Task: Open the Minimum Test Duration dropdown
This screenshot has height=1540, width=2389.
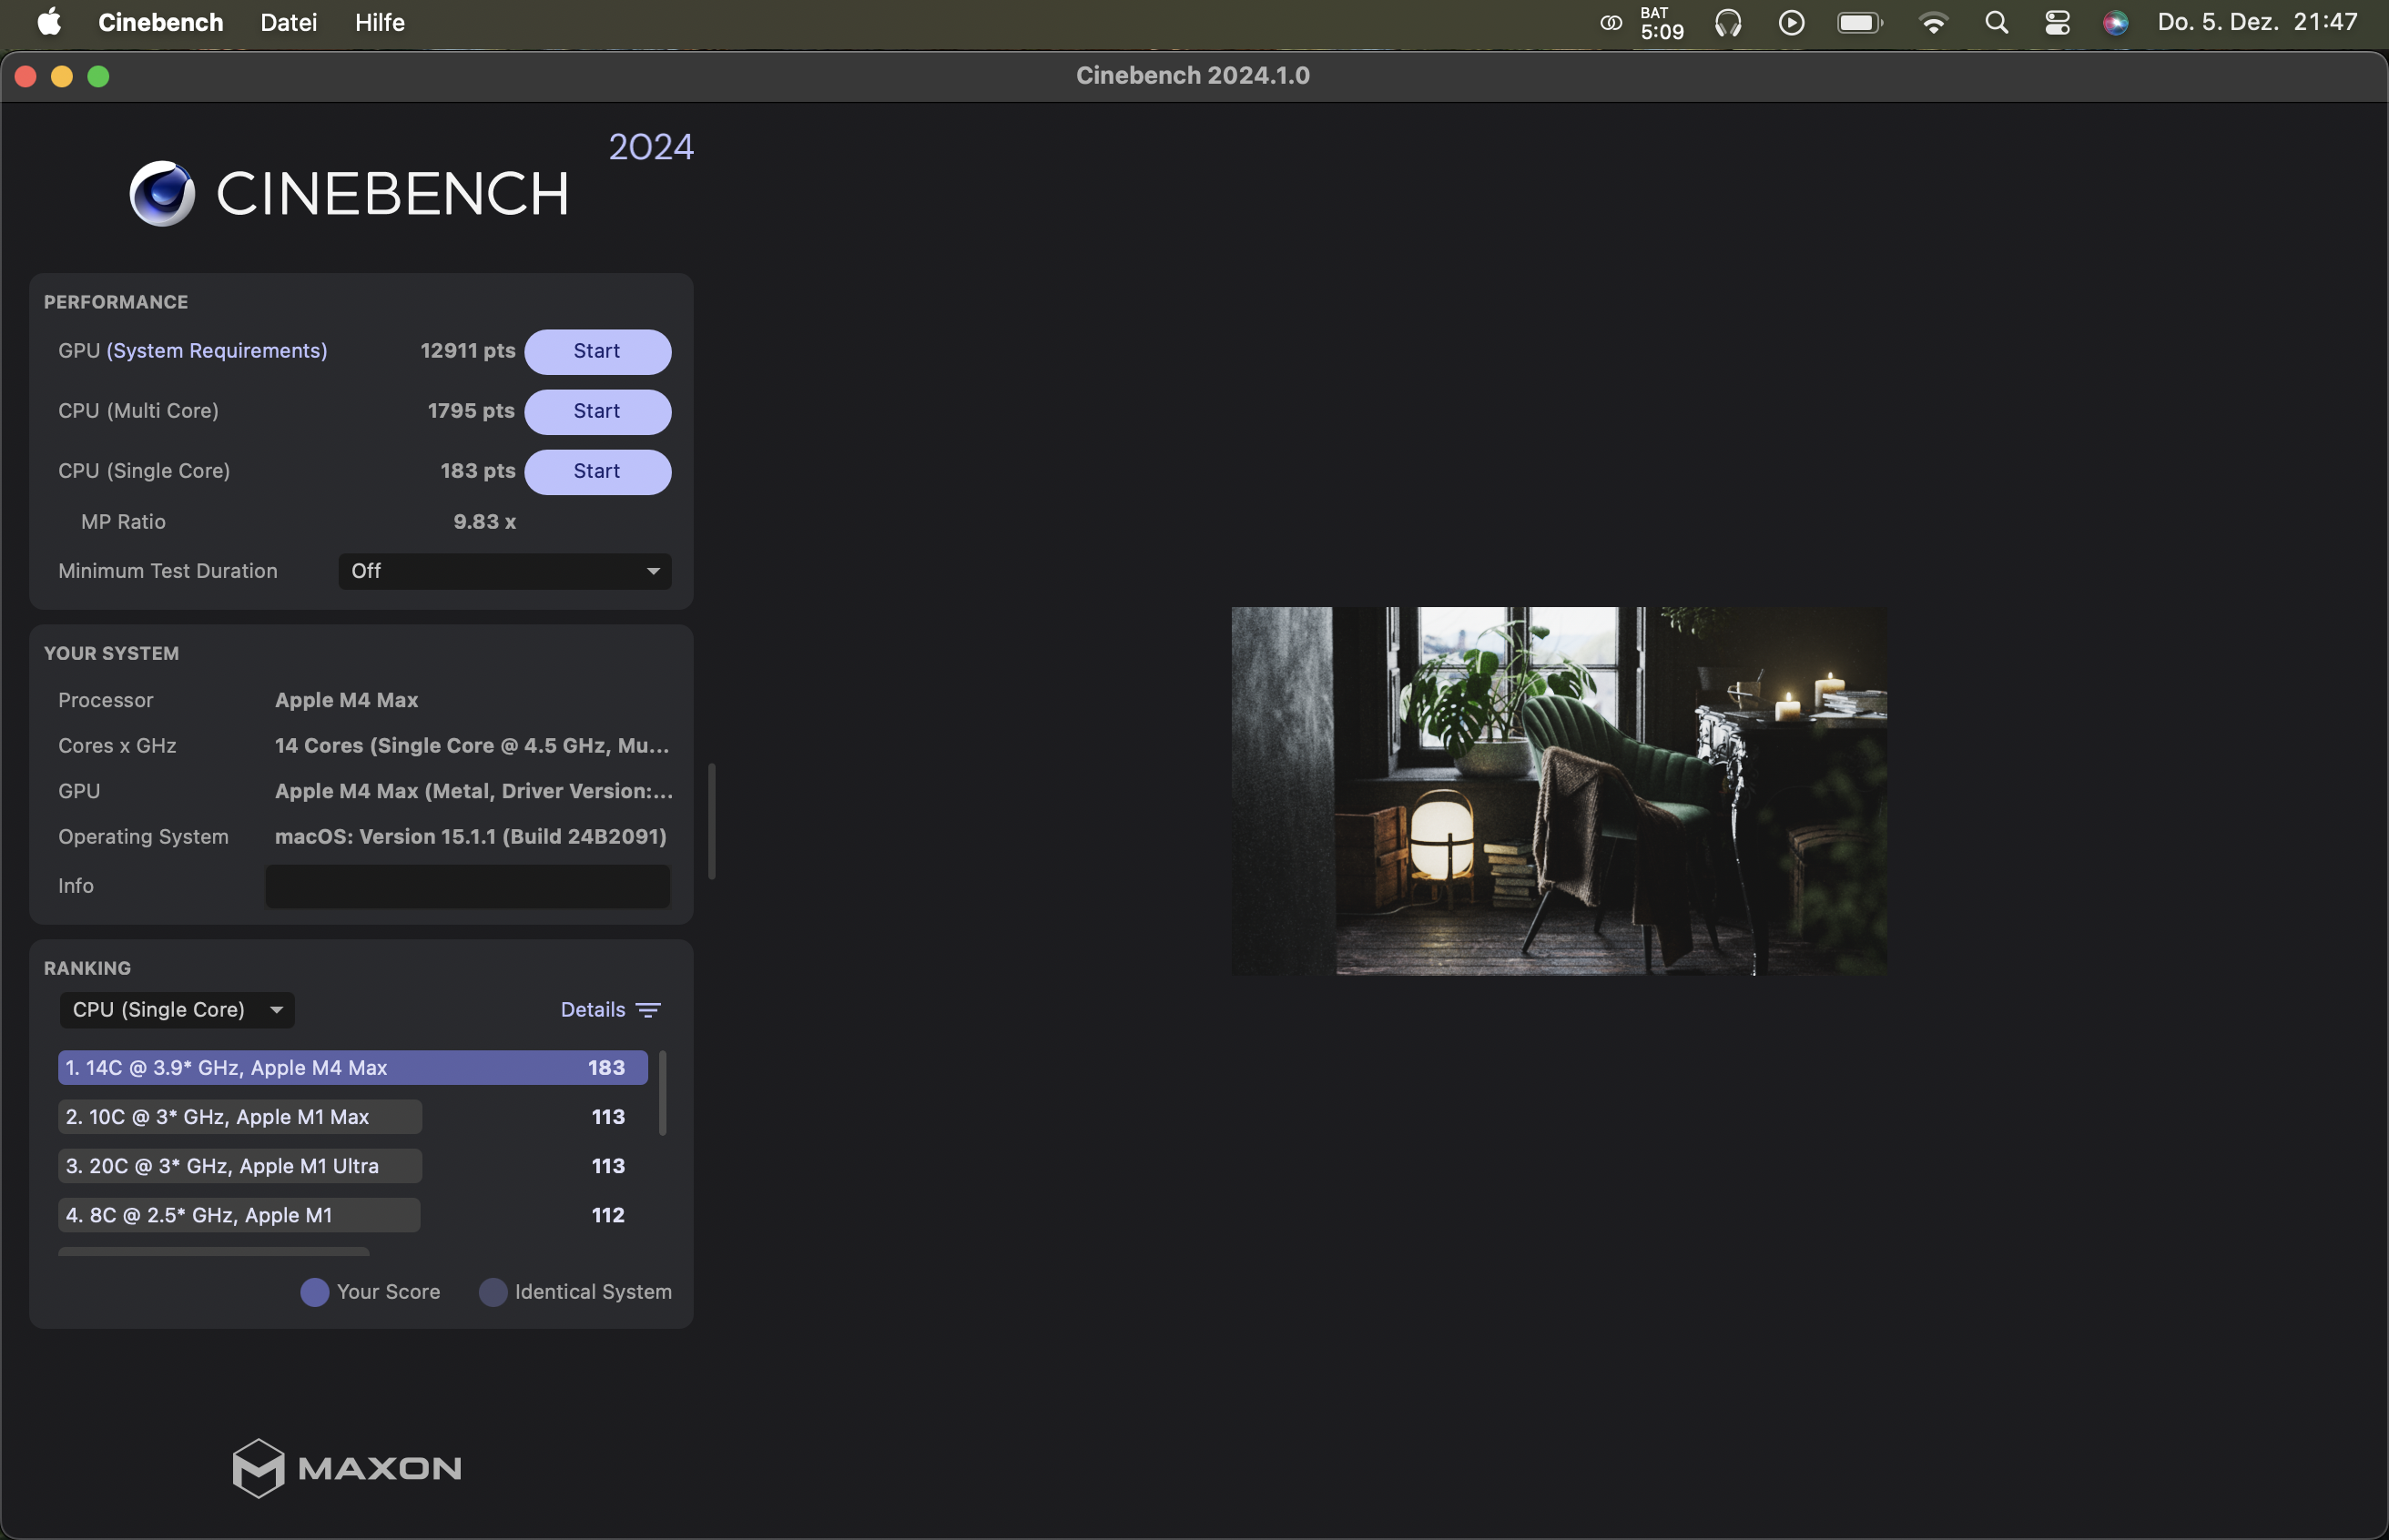Action: (x=504, y=571)
